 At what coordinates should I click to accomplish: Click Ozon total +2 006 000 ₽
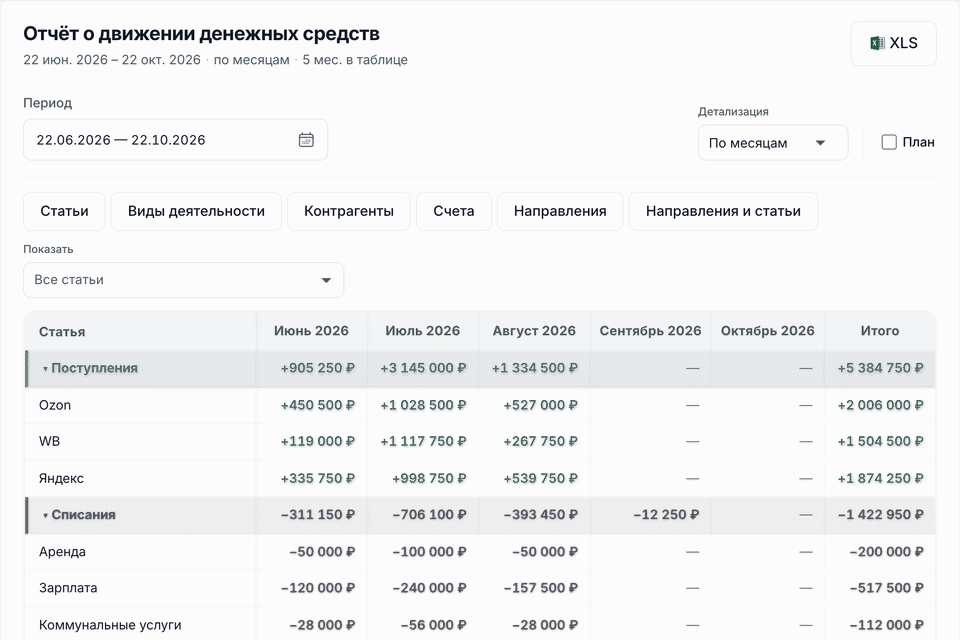(880, 405)
